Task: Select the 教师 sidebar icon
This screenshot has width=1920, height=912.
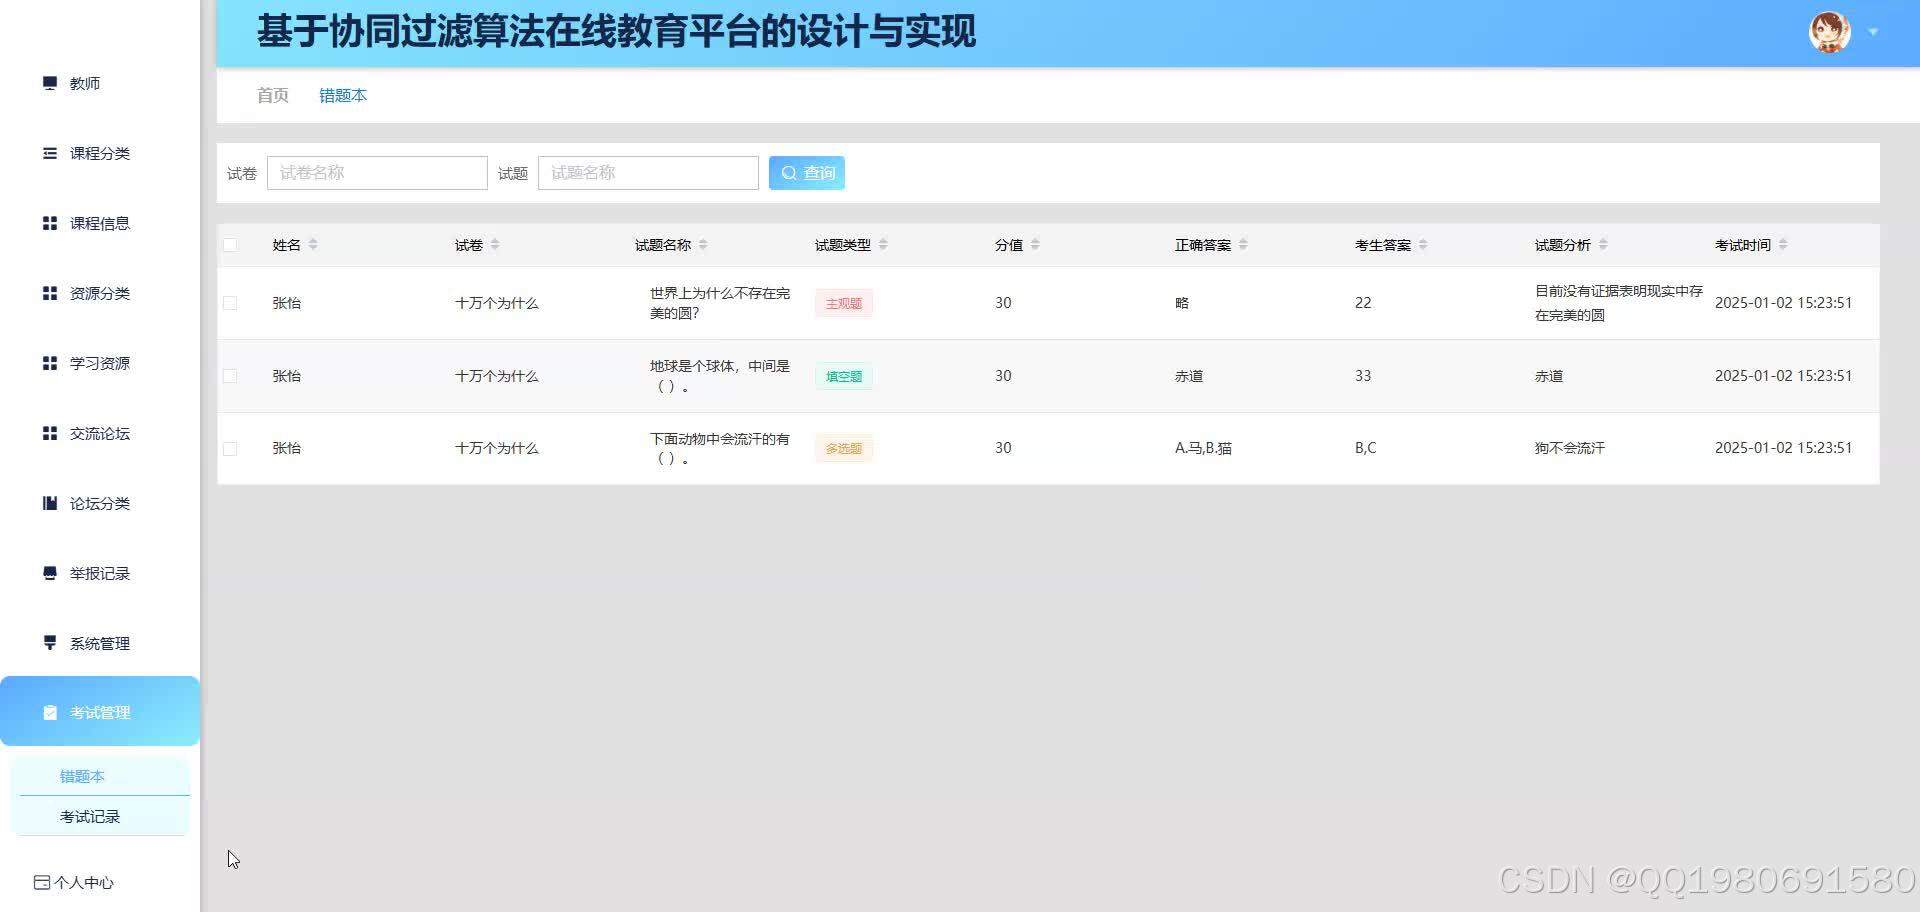Action: (50, 83)
